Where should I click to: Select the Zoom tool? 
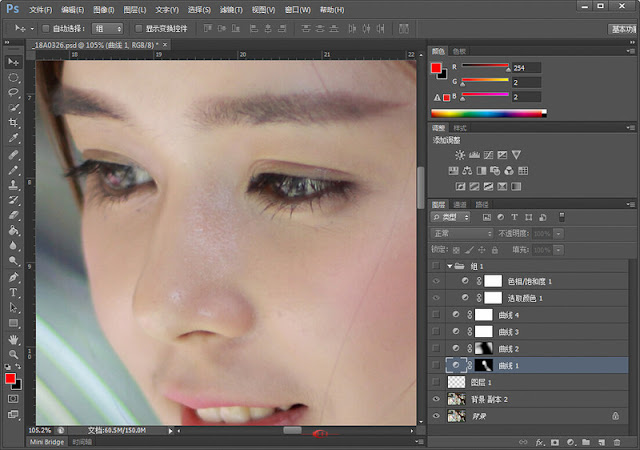tap(13, 354)
